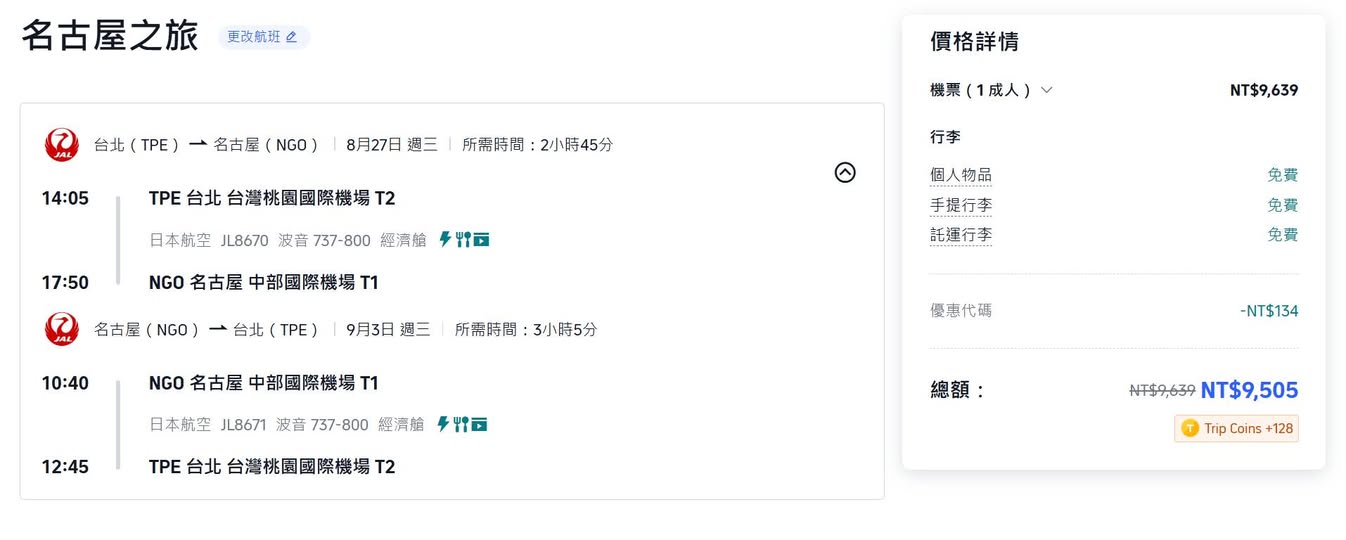Screen dimensions: 1346x540
Task: Click the return 名古屋（NGO）to 台北（TPE）header
Action: coord(206,329)
